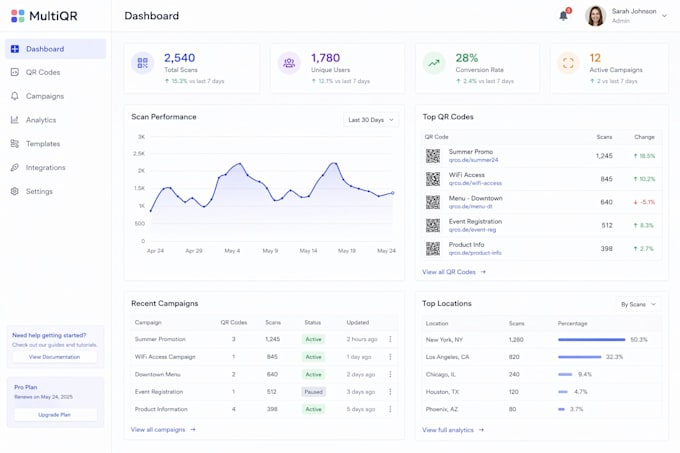The height and width of the screenshot is (453, 680).
Task: Click the WiFi Access QR code thumbnail
Action: 433,179
